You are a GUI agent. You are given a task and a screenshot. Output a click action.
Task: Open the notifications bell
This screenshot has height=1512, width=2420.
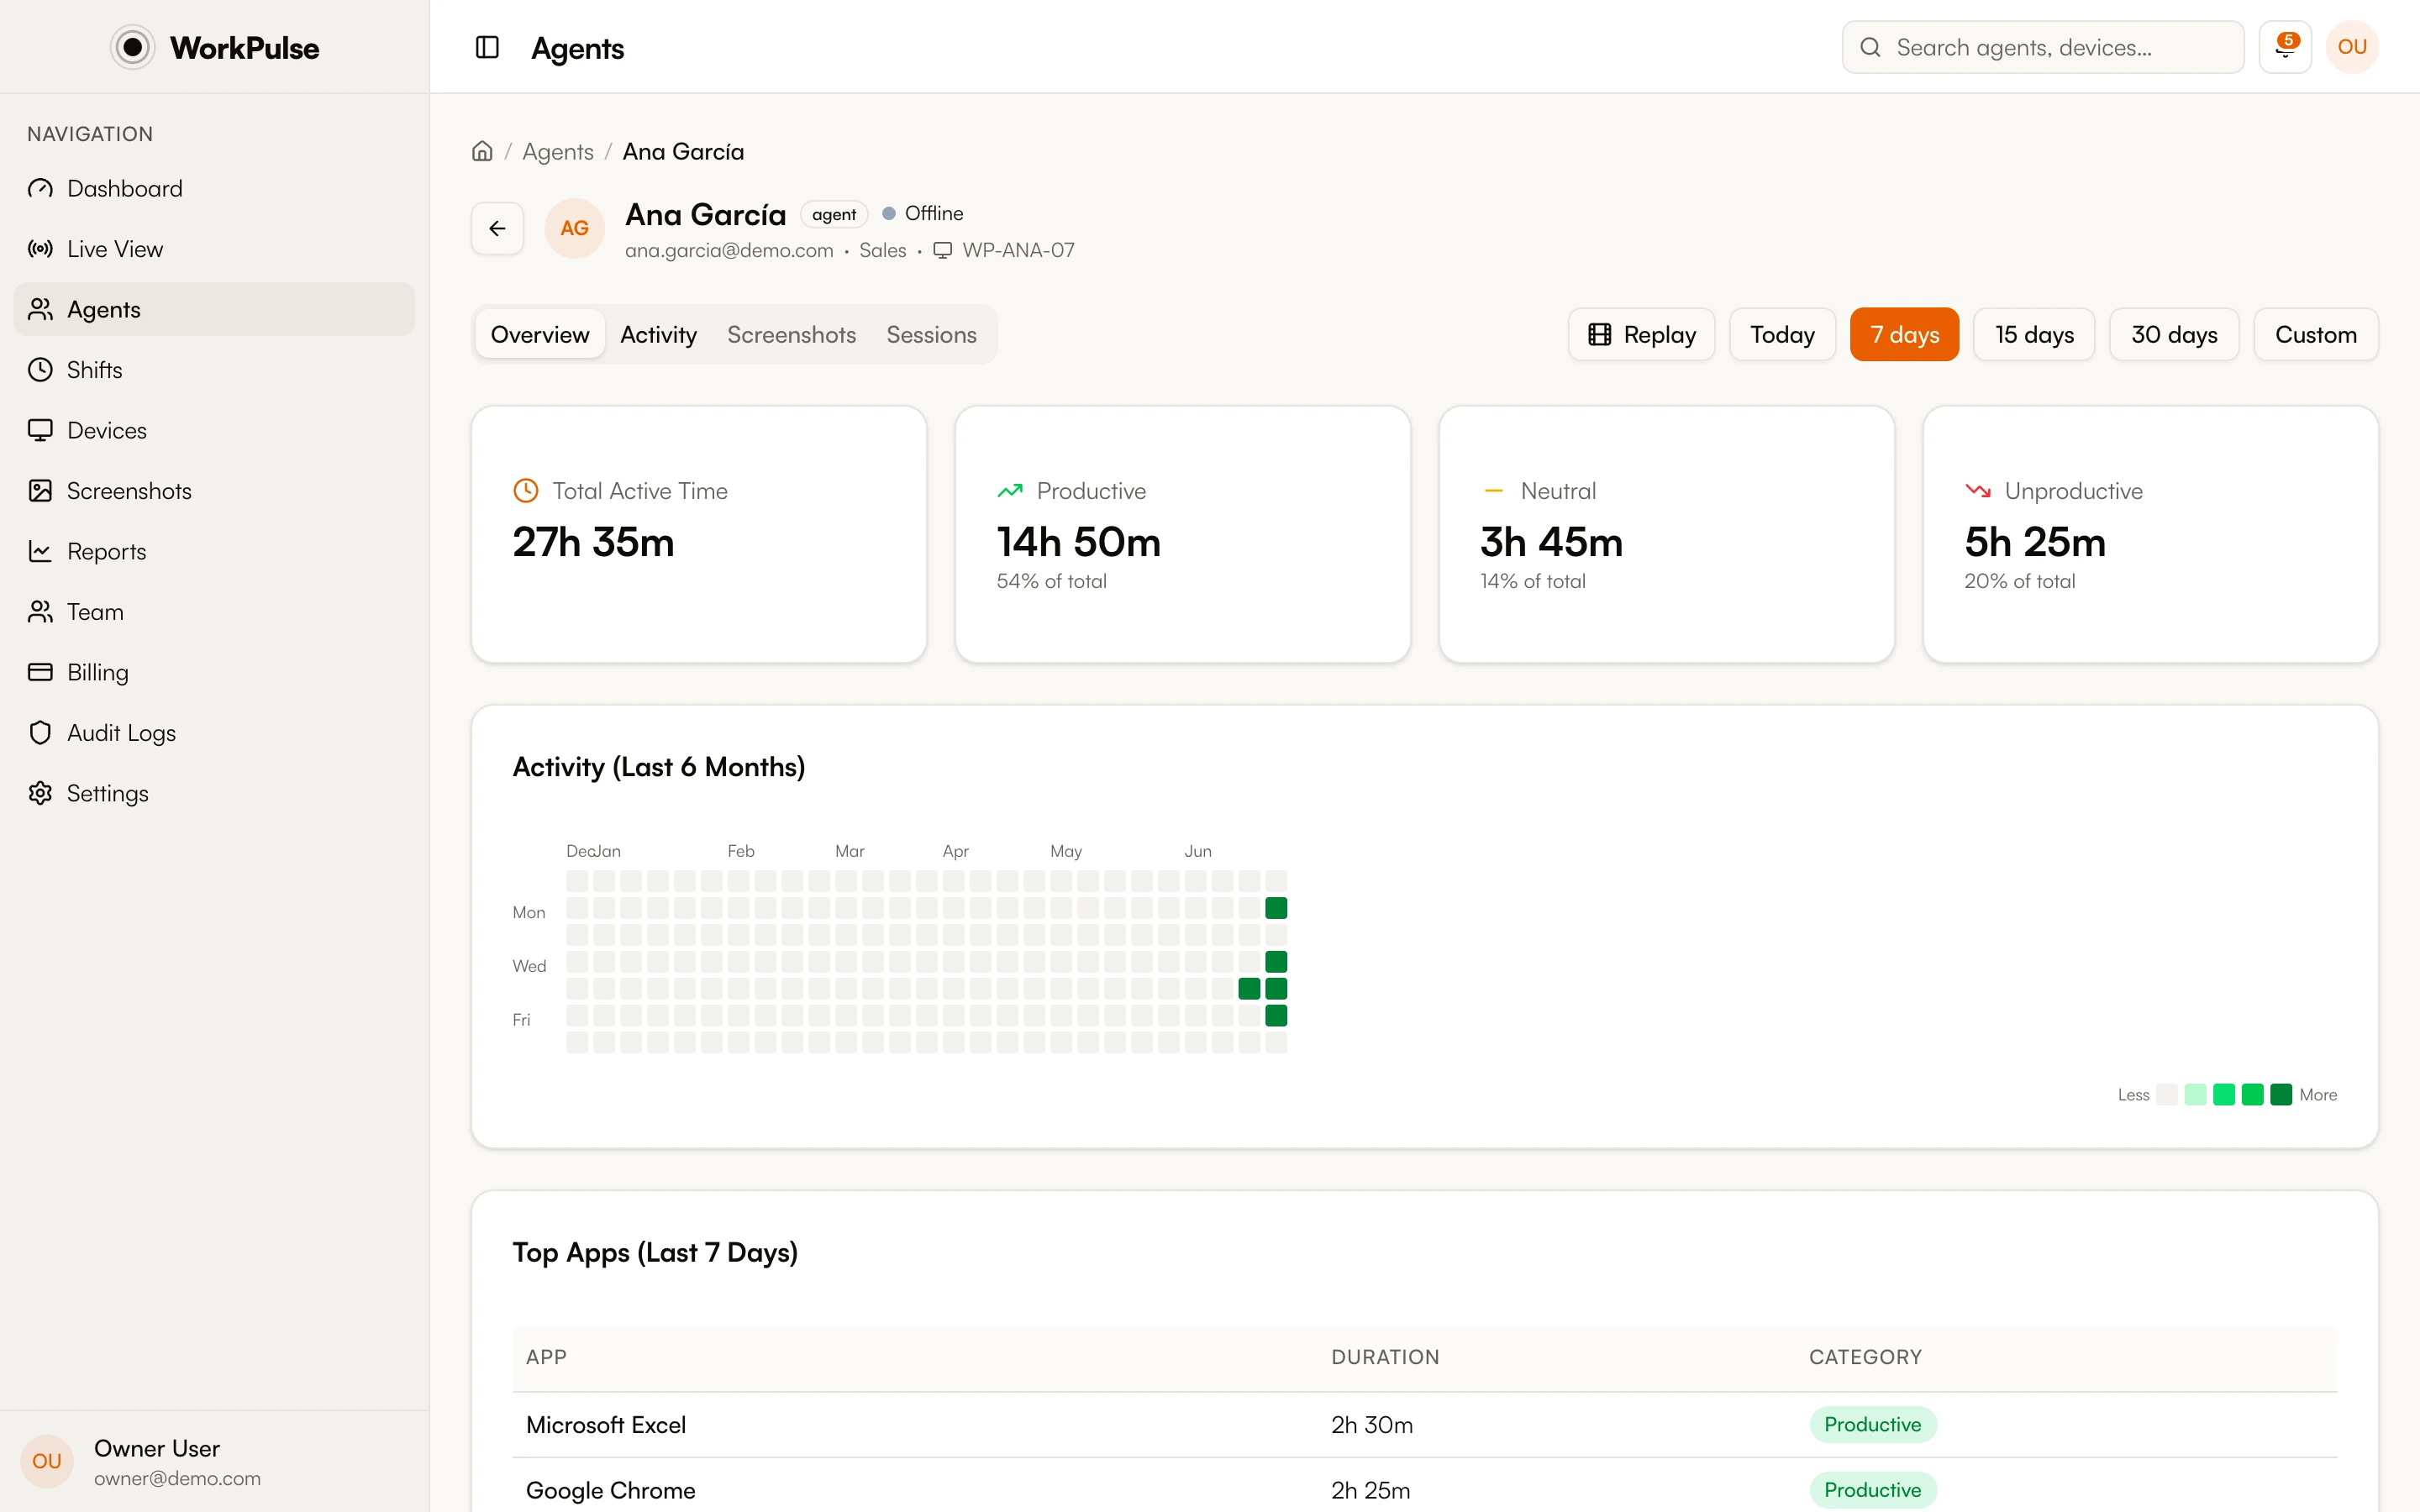click(2285, 47)
